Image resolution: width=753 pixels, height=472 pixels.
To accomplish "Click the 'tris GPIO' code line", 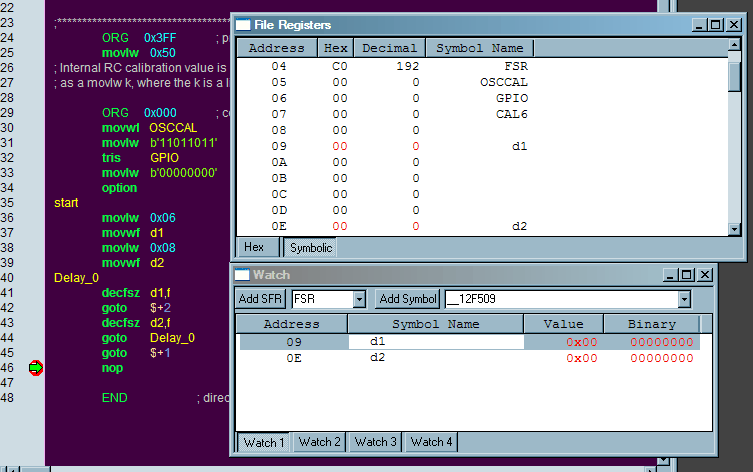I will pos(140,157).
